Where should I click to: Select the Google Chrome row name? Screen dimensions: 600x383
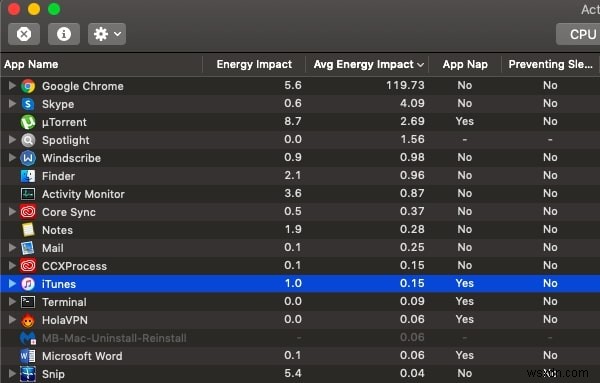(83, 86)
